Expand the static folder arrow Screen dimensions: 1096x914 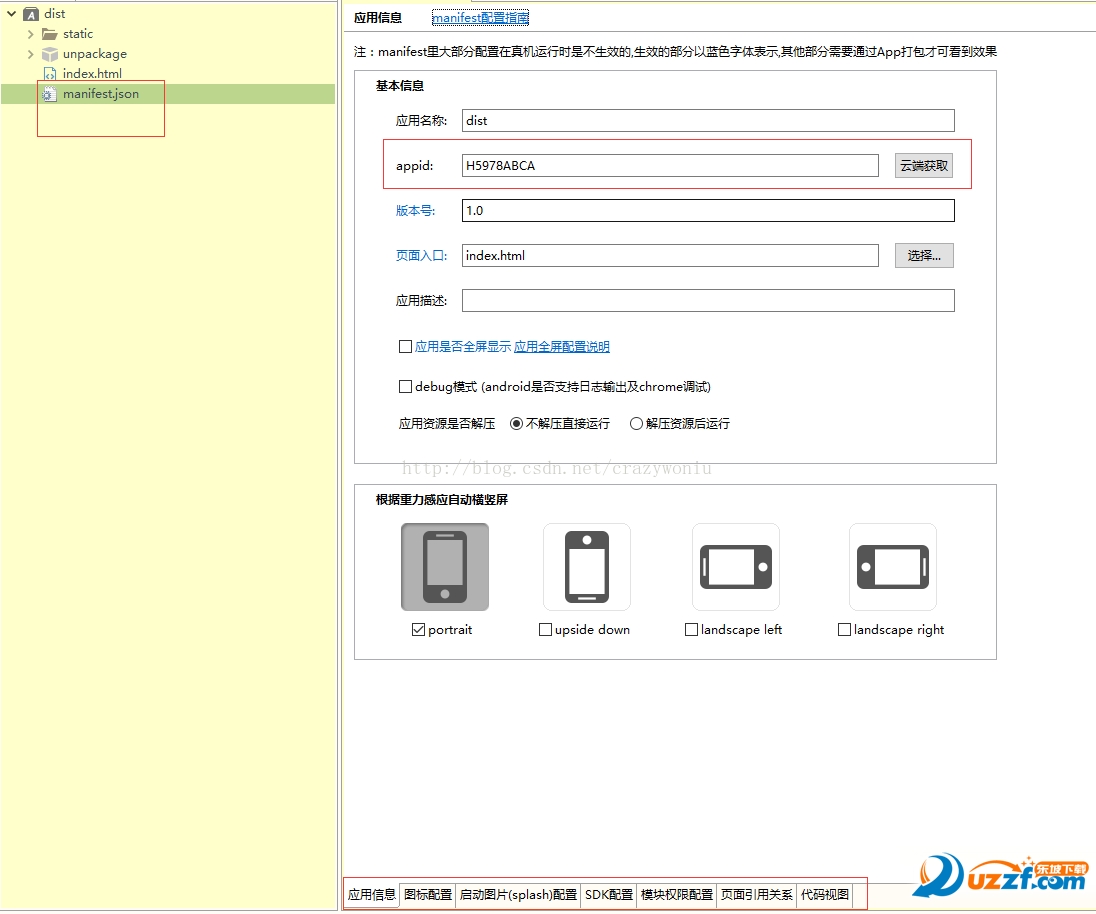(x=30, y=34)
